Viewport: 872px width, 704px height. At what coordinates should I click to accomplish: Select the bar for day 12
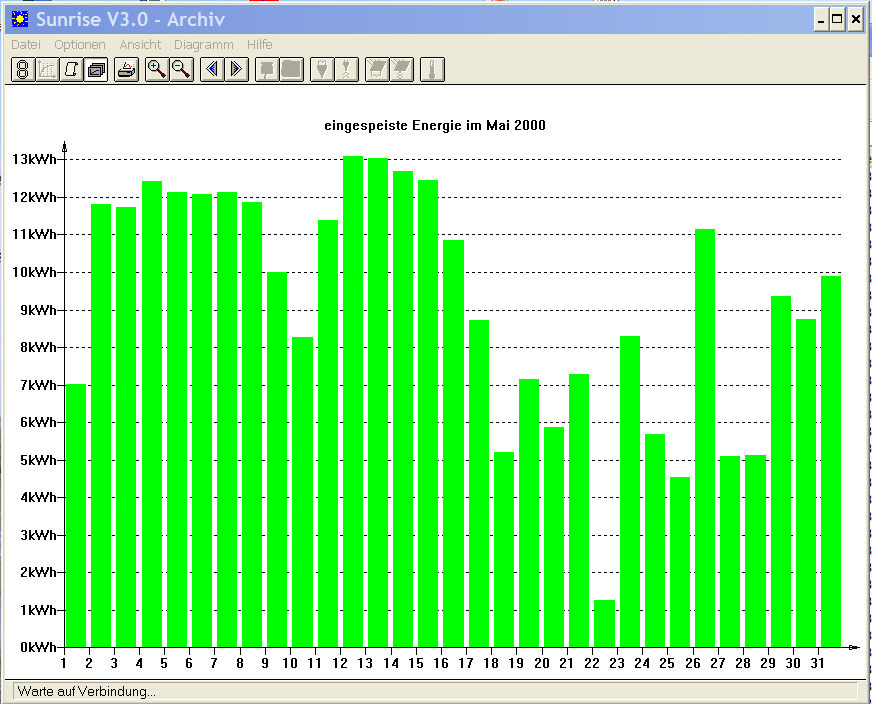(x=353, y=401)
